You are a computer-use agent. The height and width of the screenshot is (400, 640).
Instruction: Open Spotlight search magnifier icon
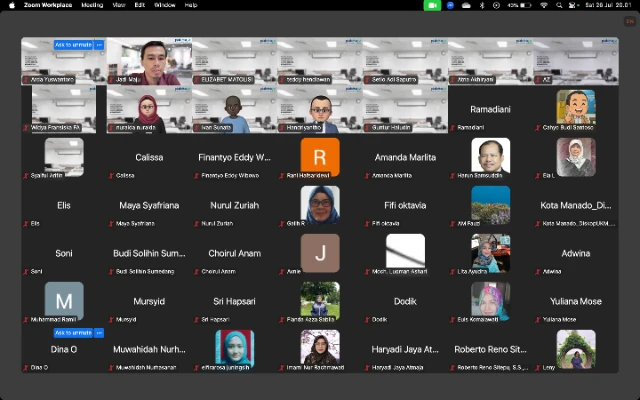pyautogui.click(x=559, y=5)
